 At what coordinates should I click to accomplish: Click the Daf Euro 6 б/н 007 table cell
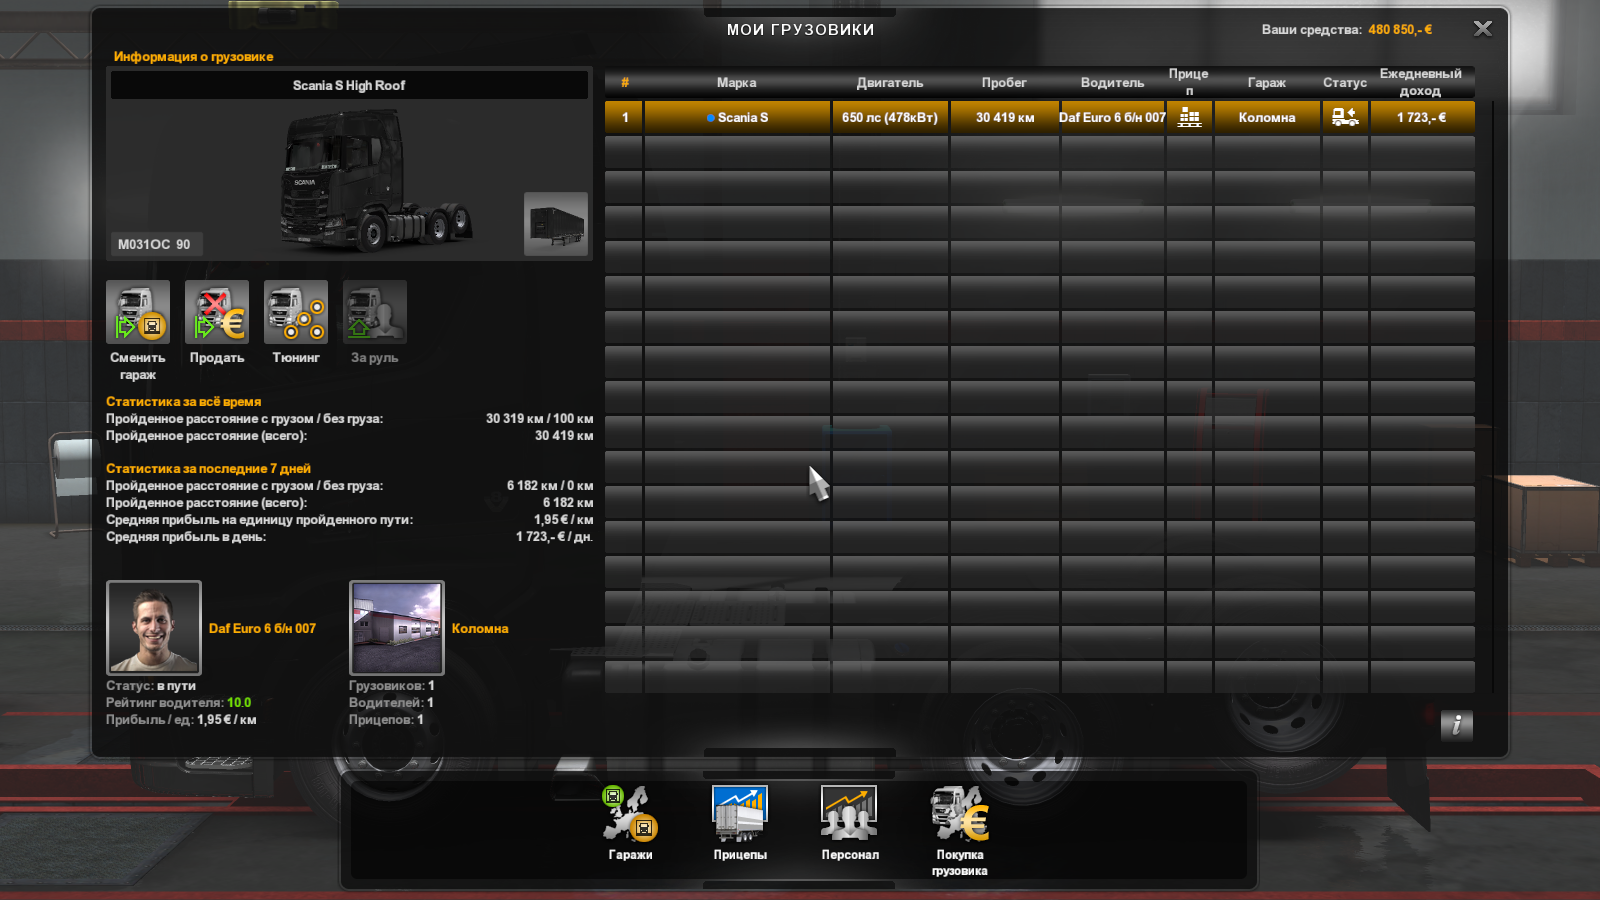pyautogui.click(x=1113, y=117)
